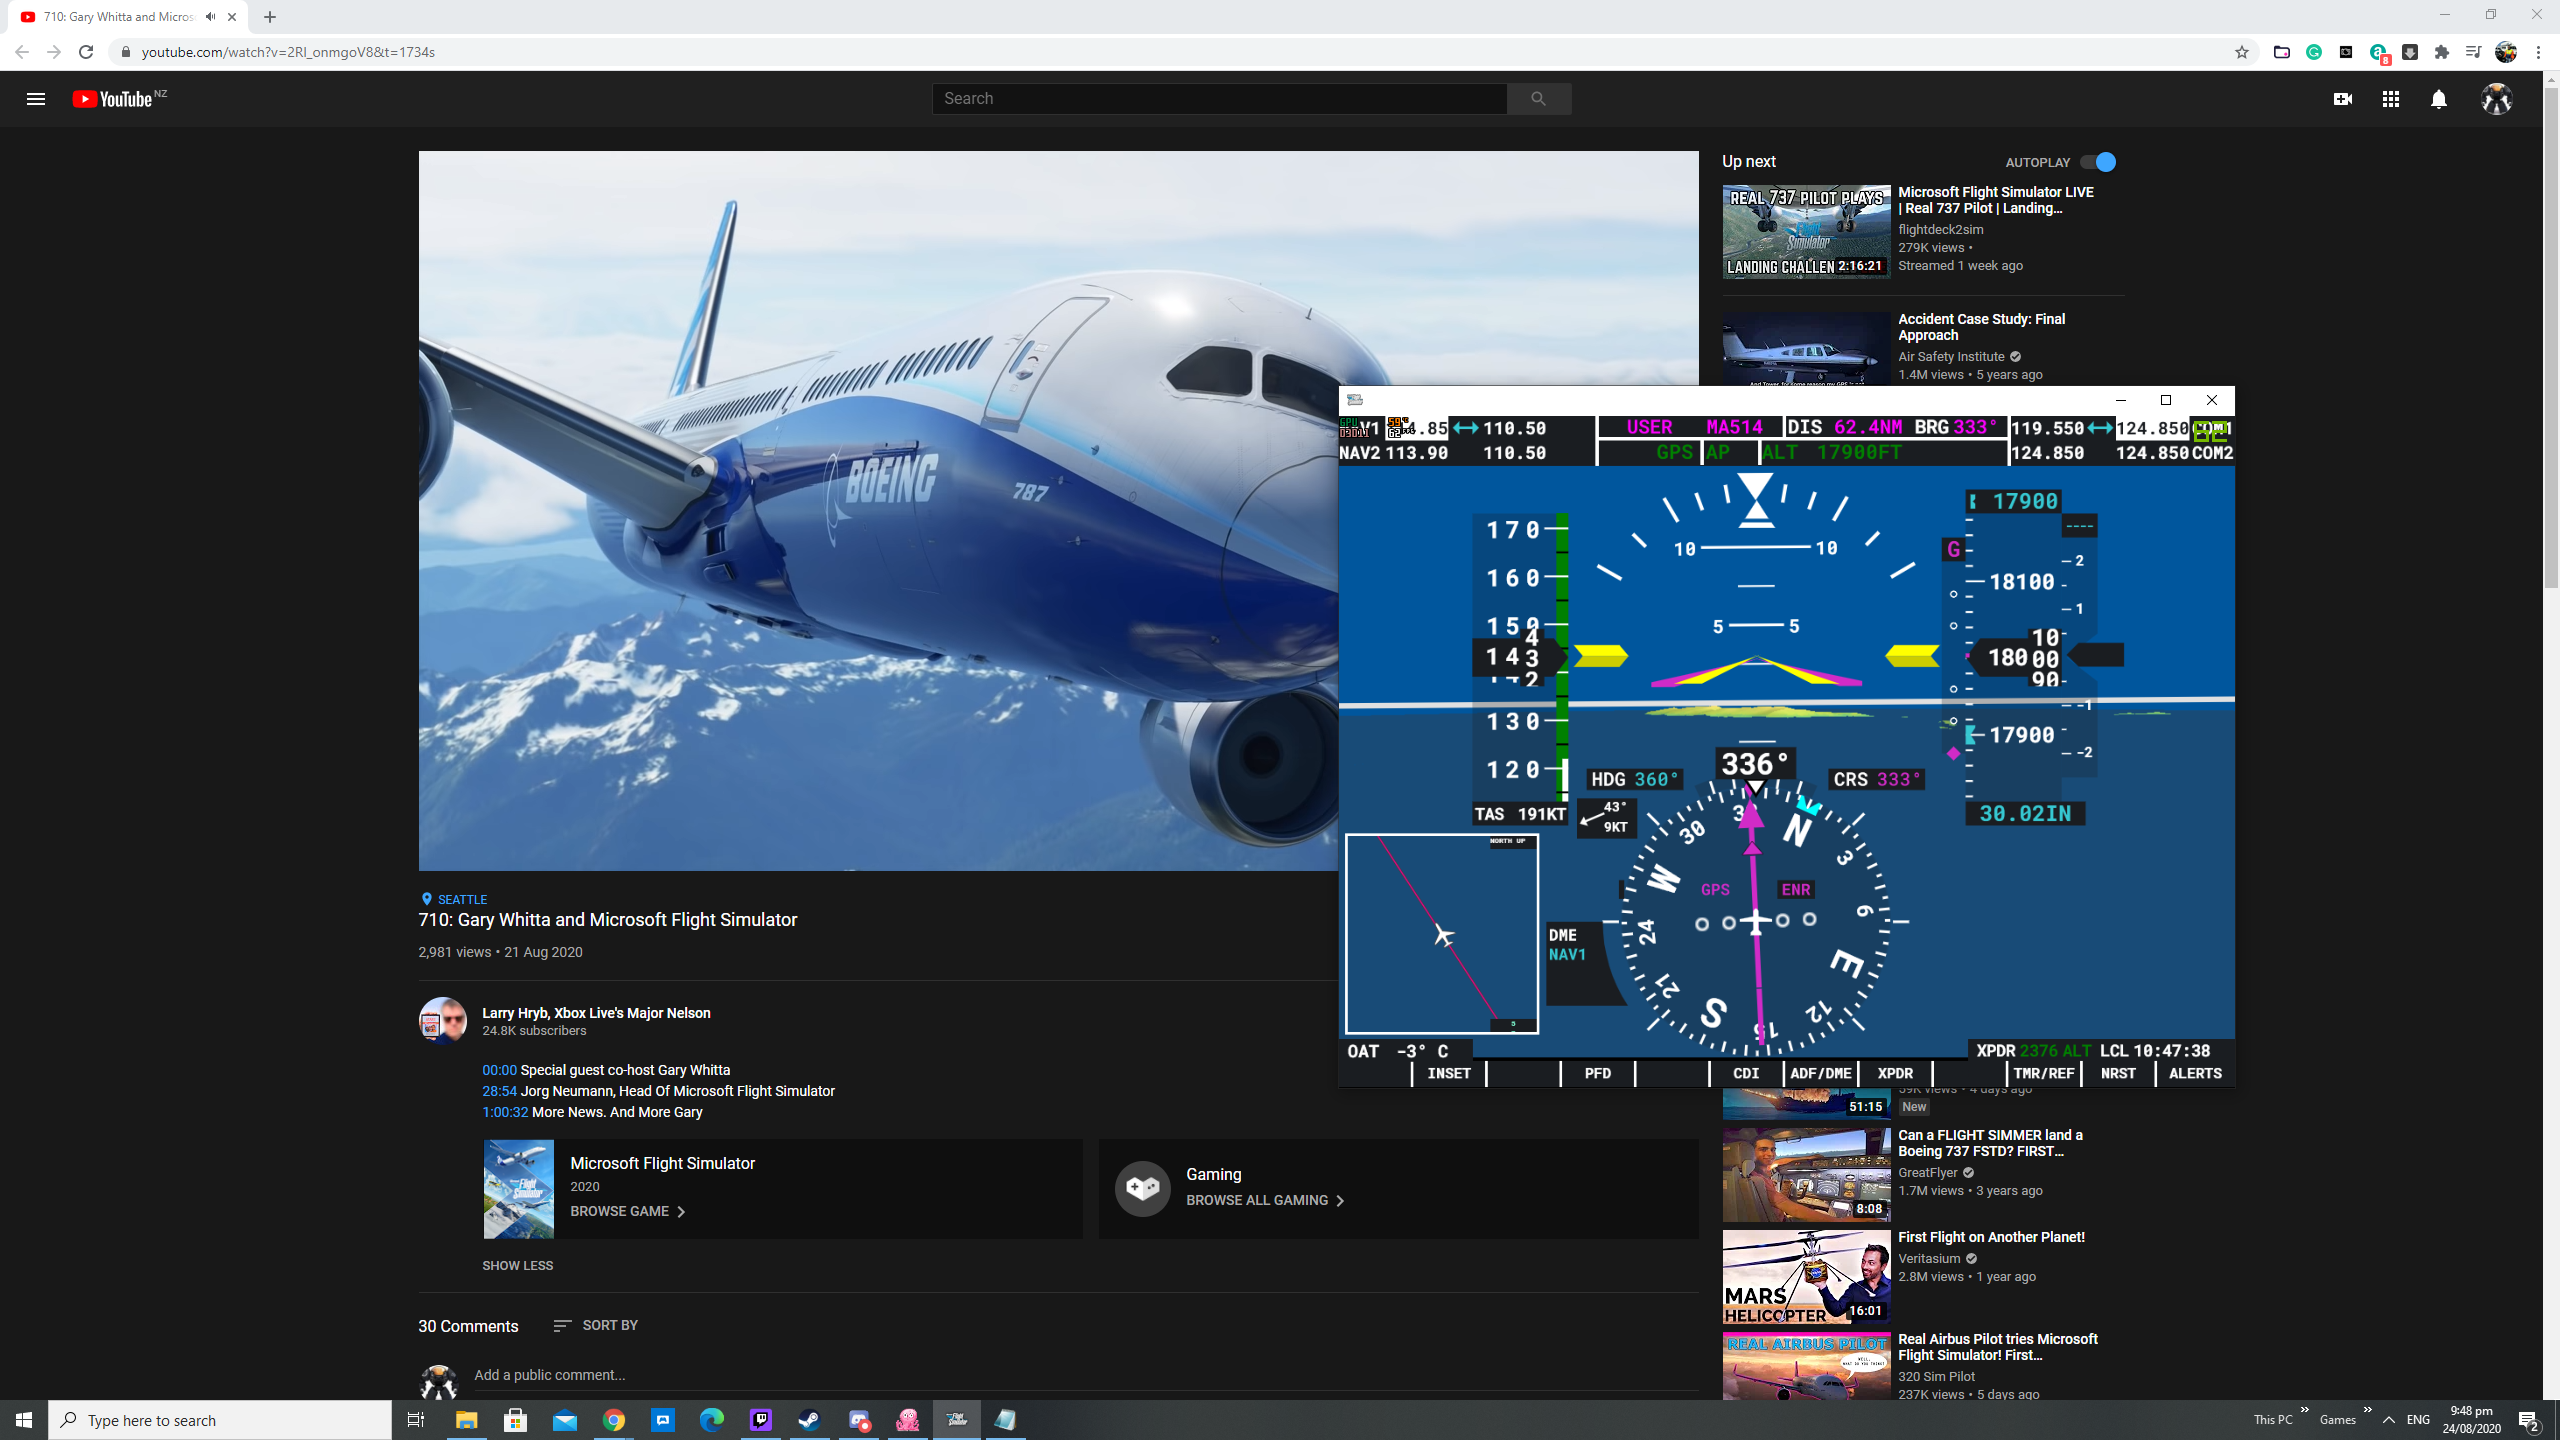Open the SEATTLE location link

[462, 899]
